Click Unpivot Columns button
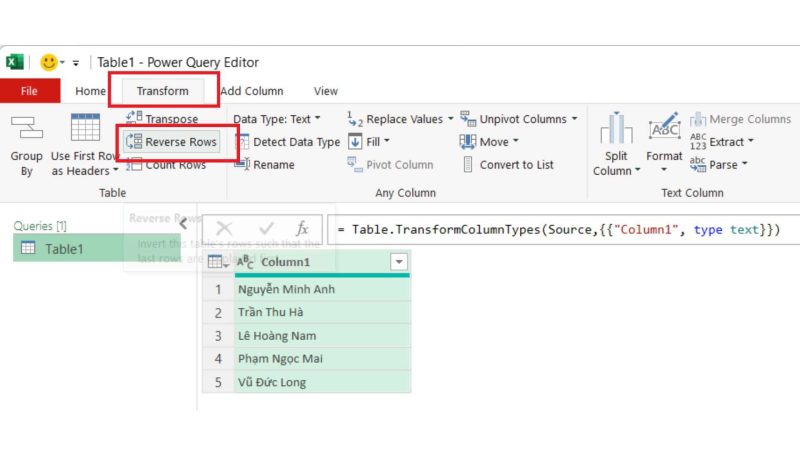 (513, 119)
